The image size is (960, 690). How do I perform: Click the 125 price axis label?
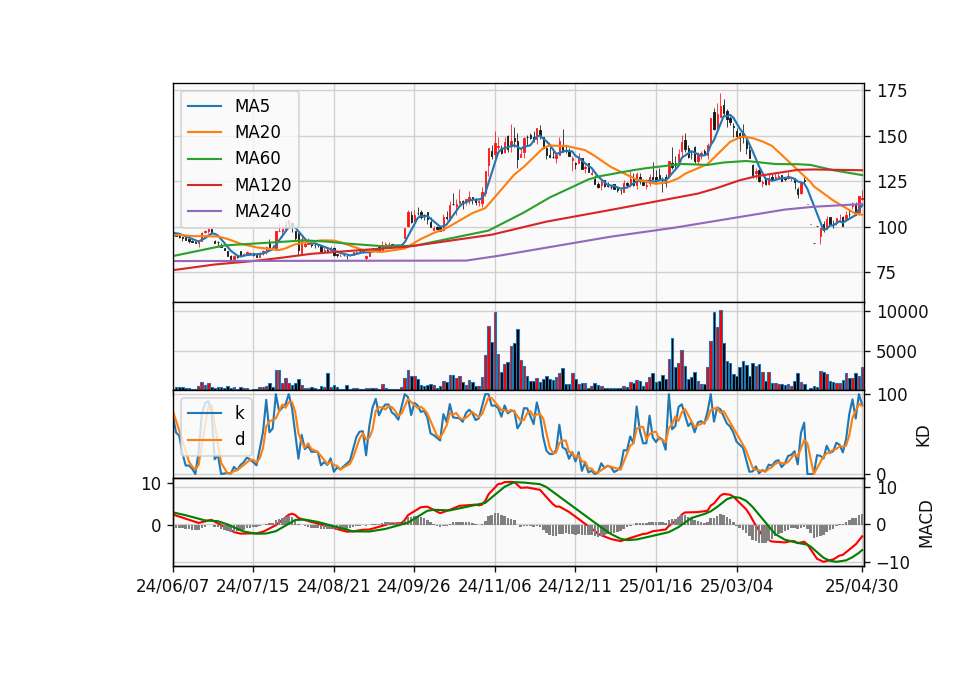pyautogui.click(x=892, y=182)
